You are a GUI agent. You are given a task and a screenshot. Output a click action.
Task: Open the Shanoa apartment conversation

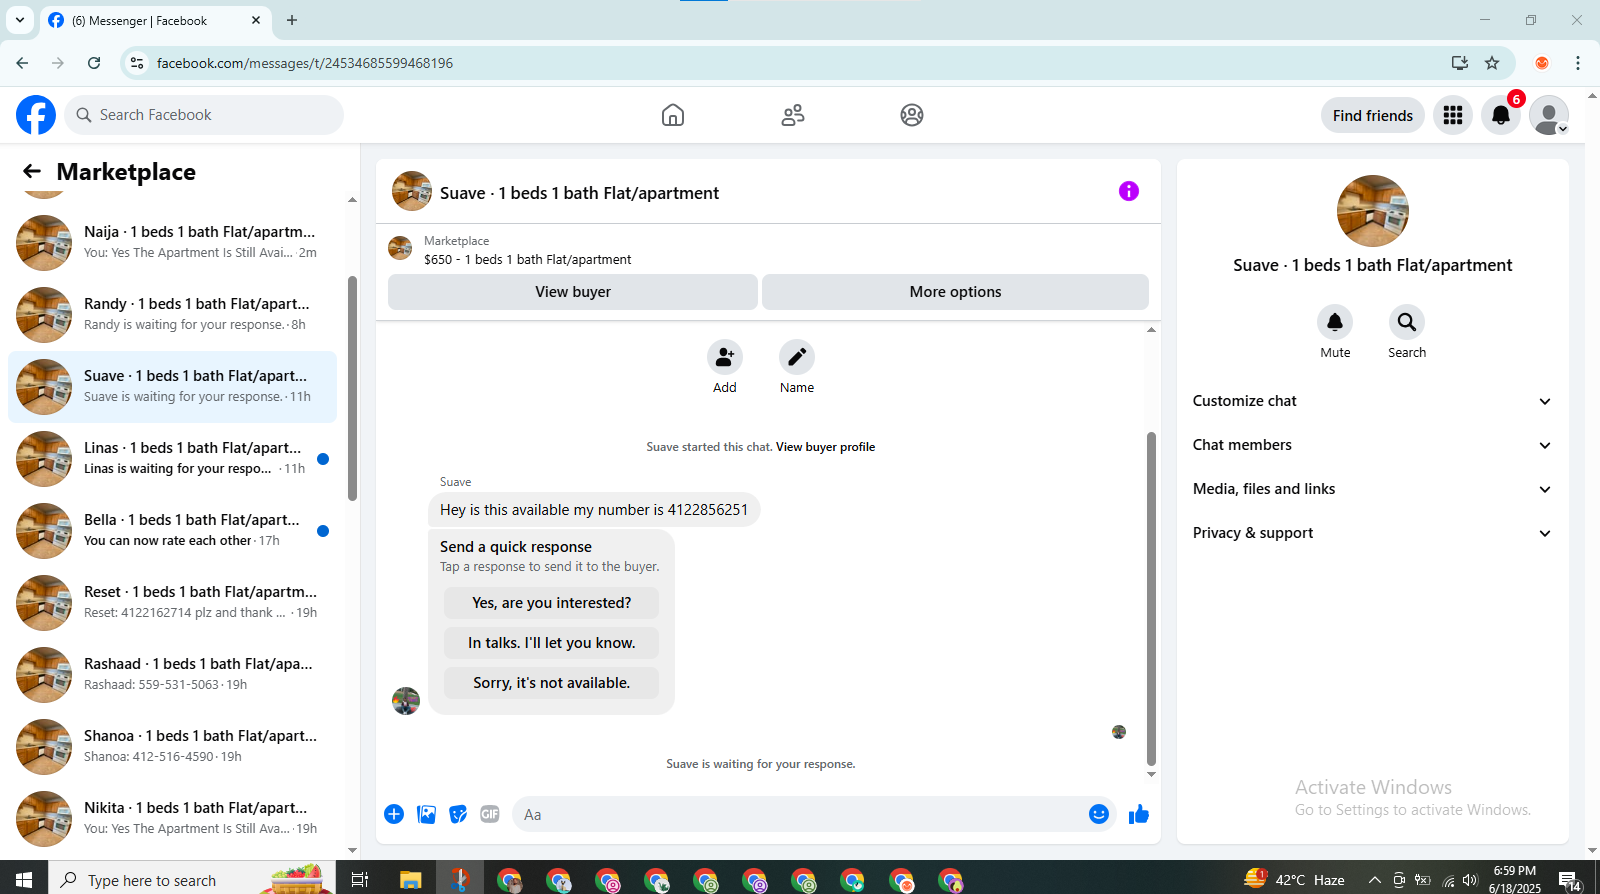point(172,747)
